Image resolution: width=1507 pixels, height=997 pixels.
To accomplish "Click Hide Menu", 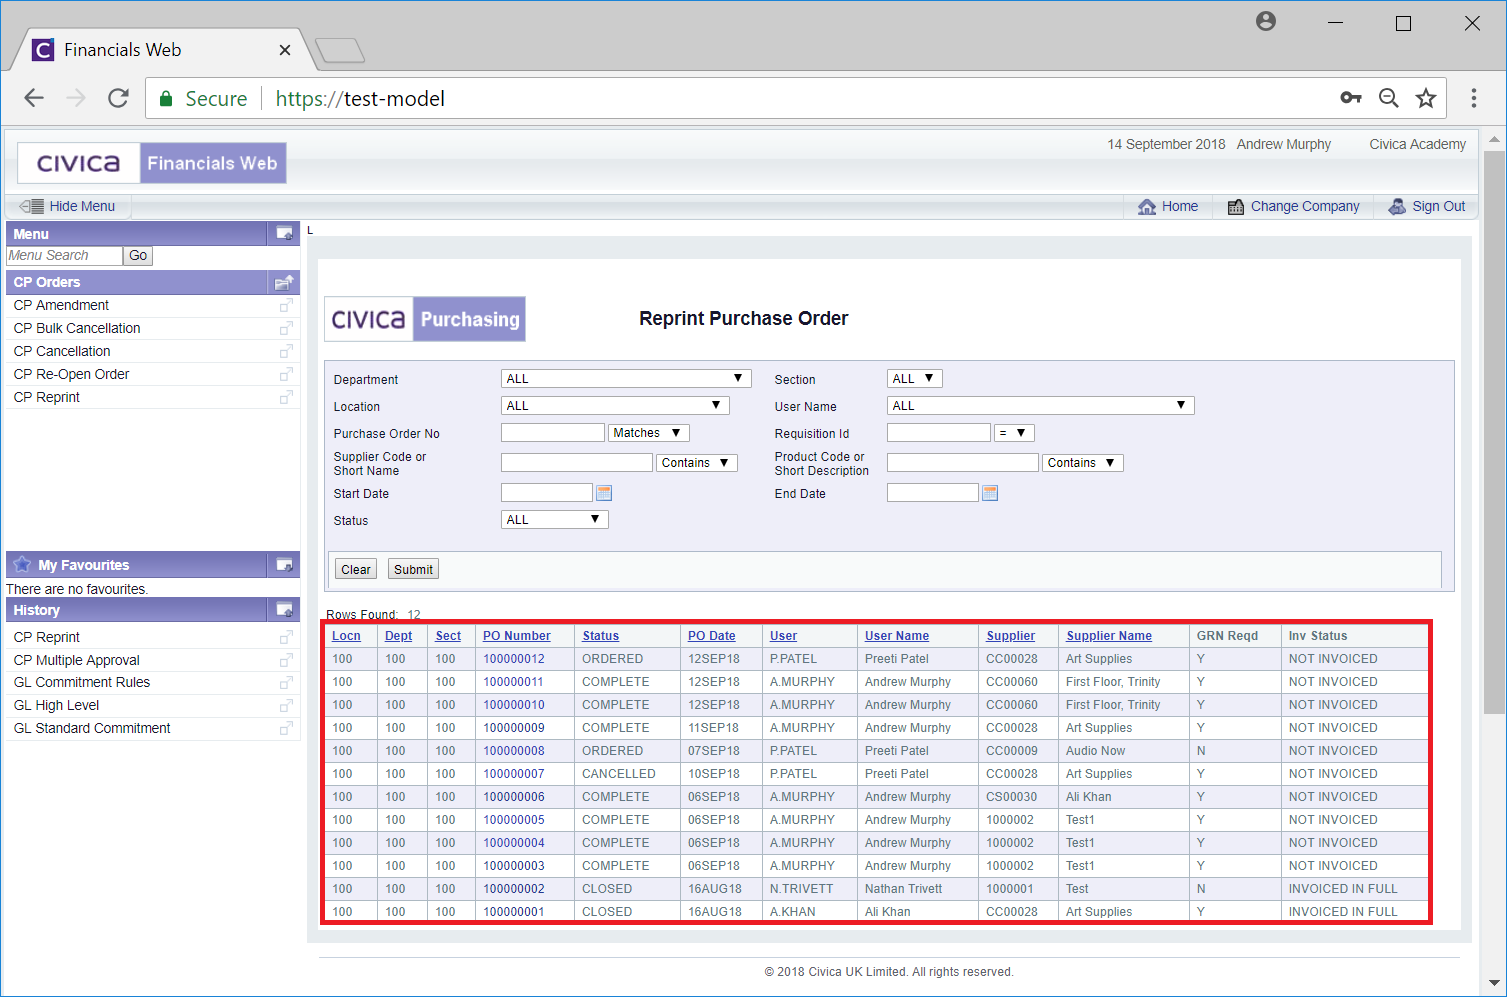I will tap(68, 206).
